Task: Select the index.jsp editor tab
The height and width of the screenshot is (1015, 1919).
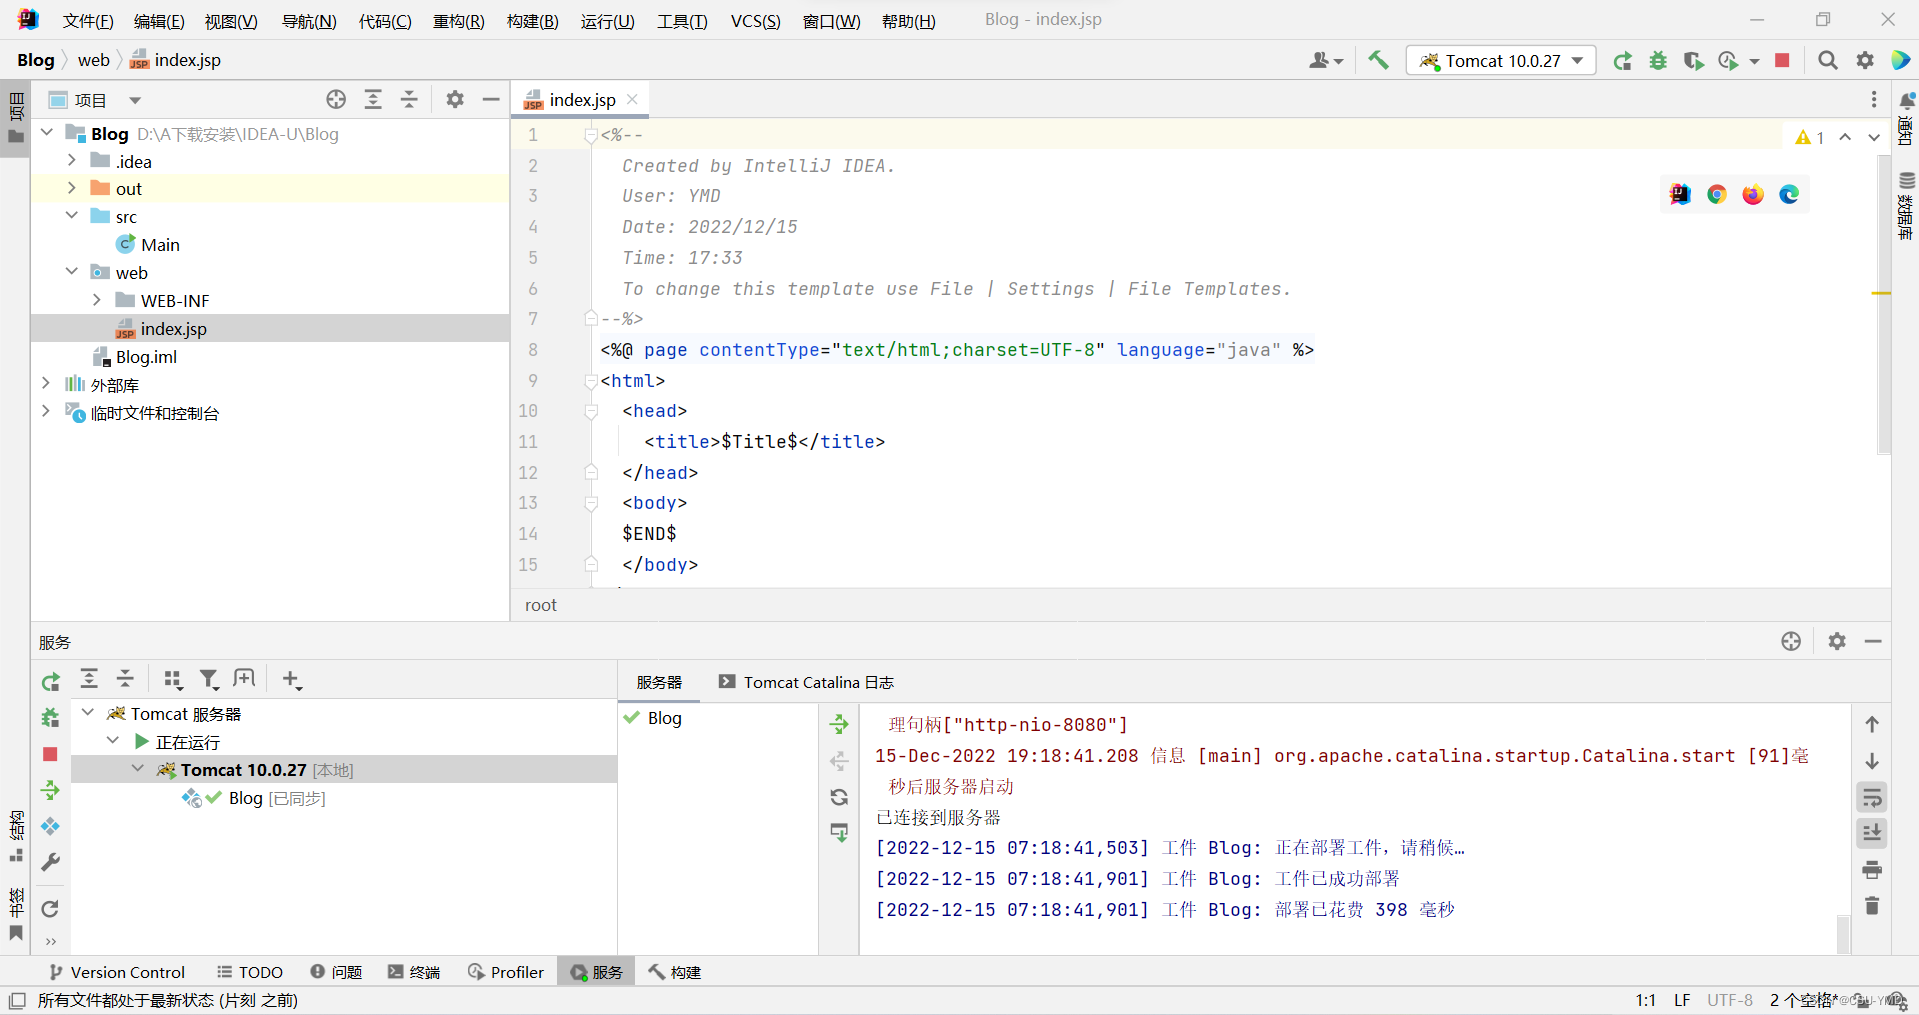Action: click(x=582, y=100)
